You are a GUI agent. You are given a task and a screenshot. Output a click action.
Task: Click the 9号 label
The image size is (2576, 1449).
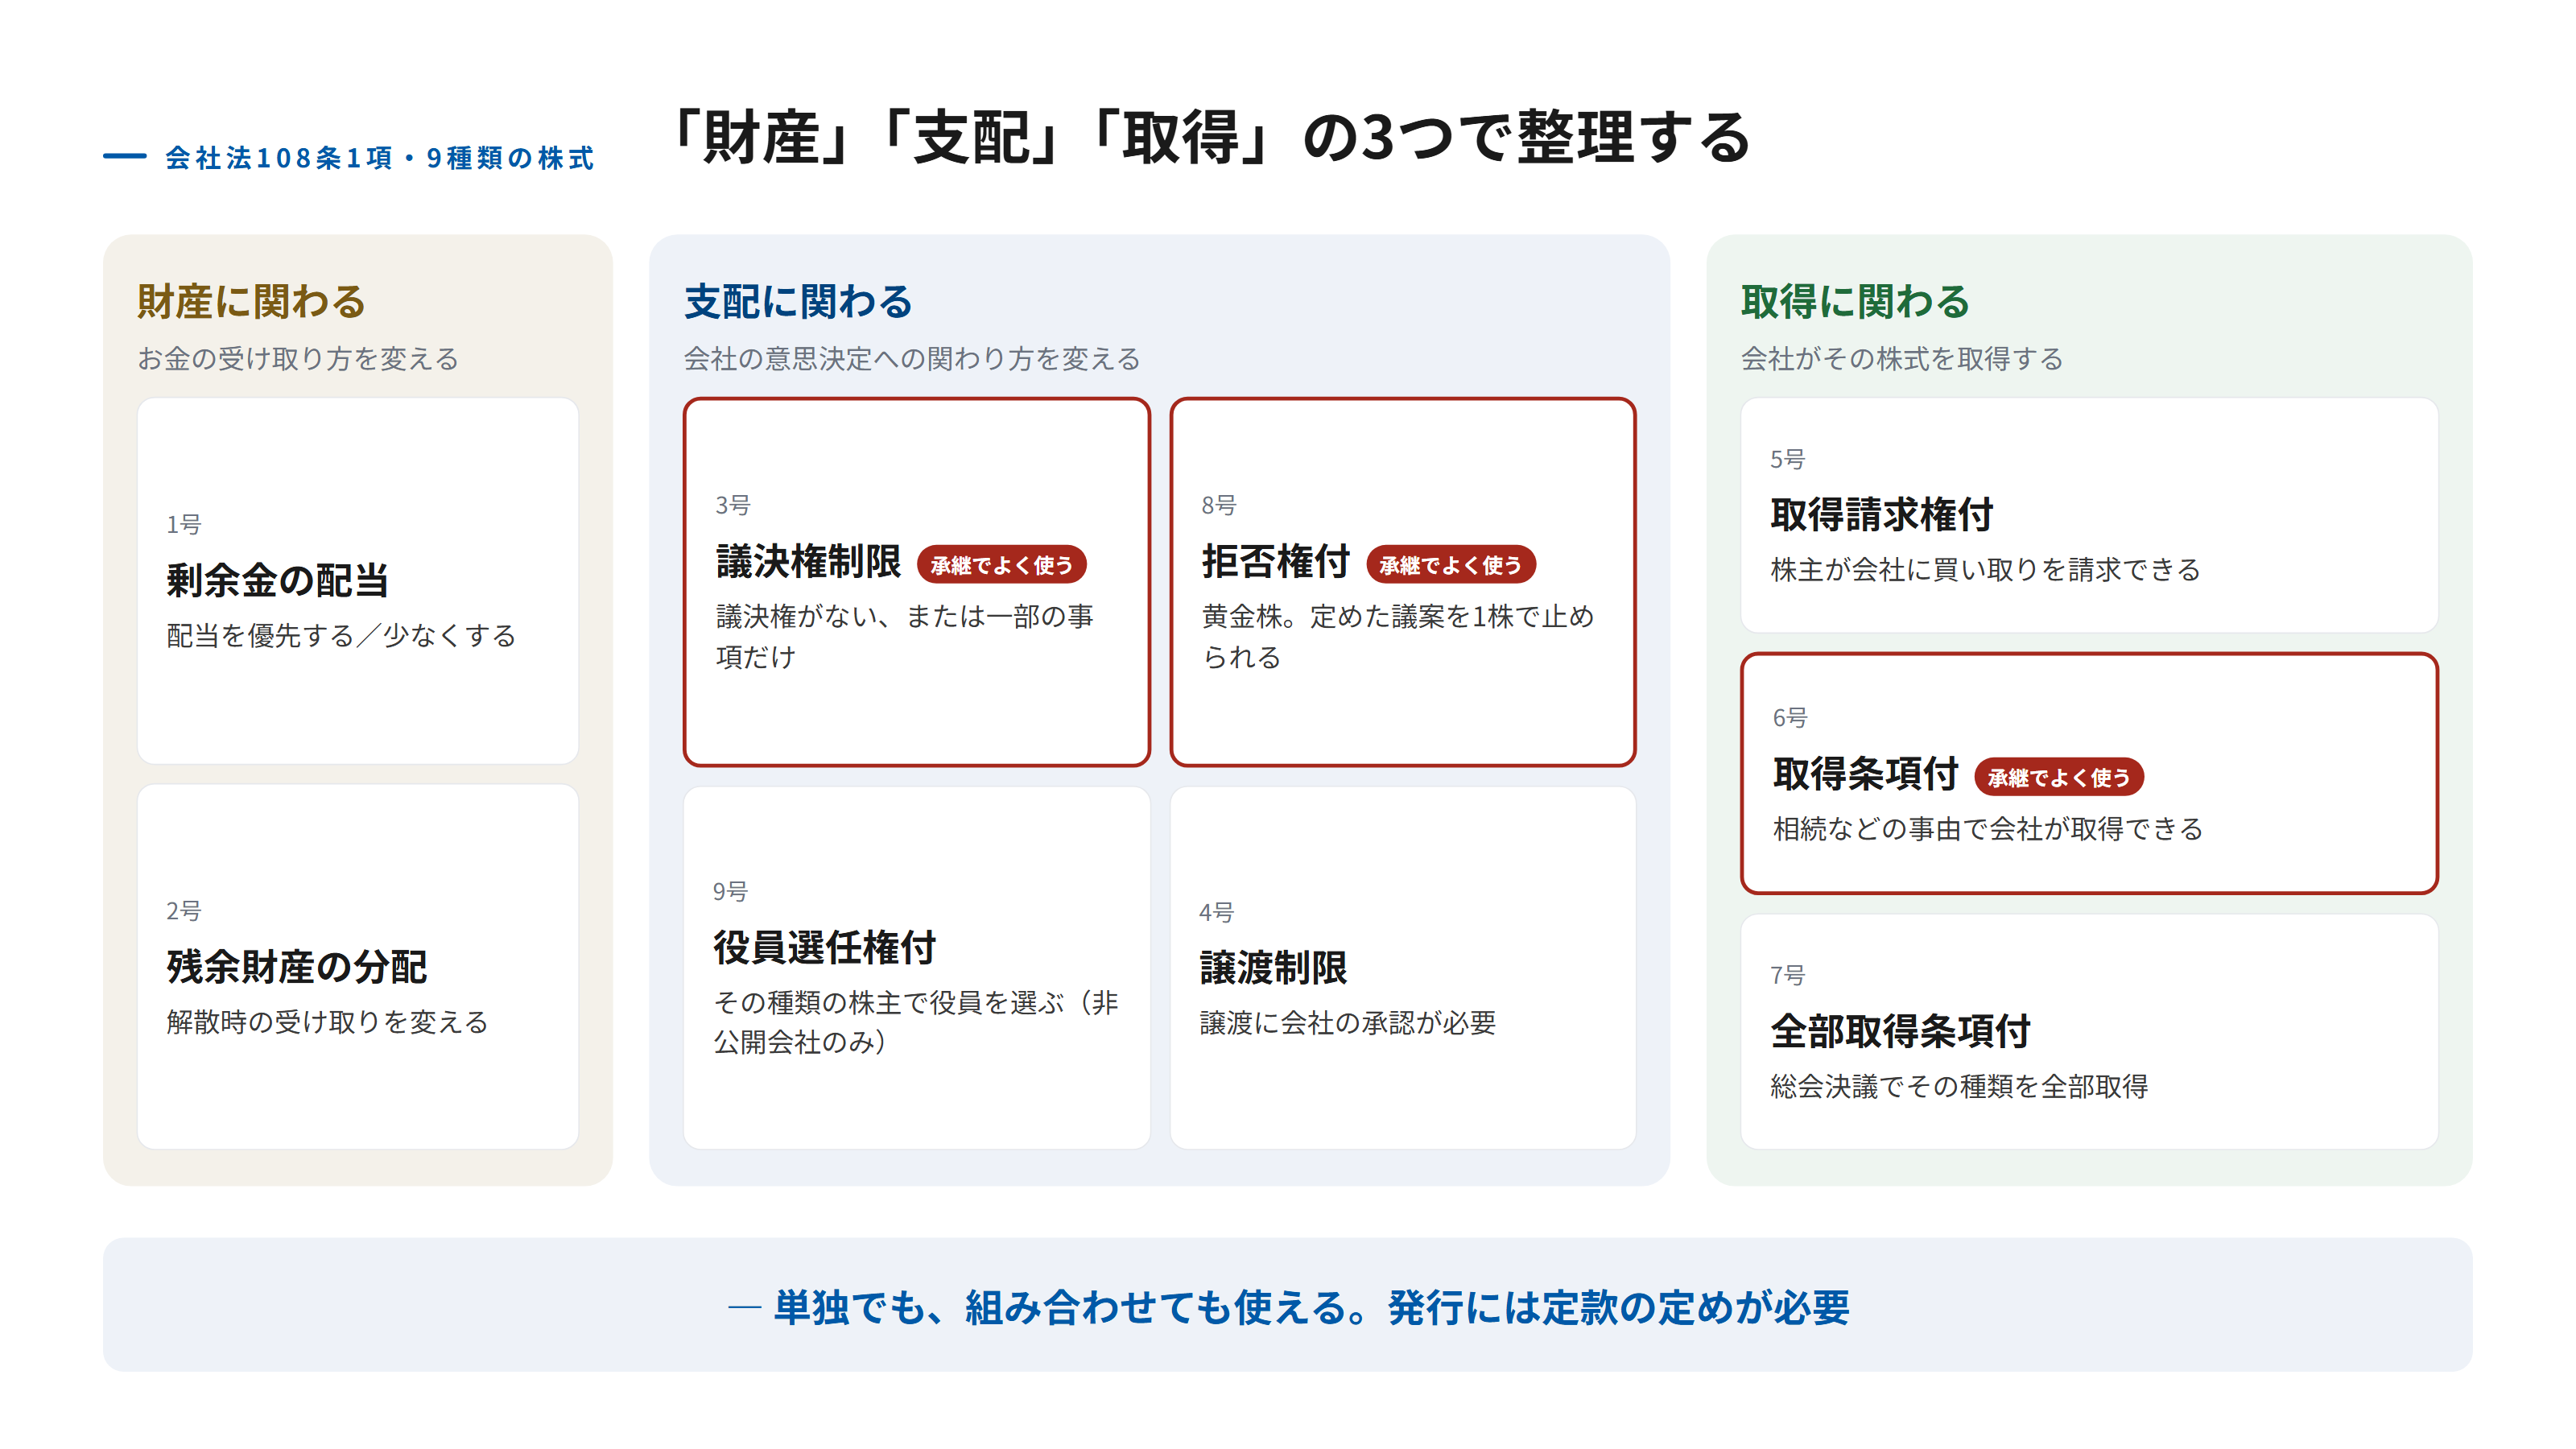[x=731, y=891]
